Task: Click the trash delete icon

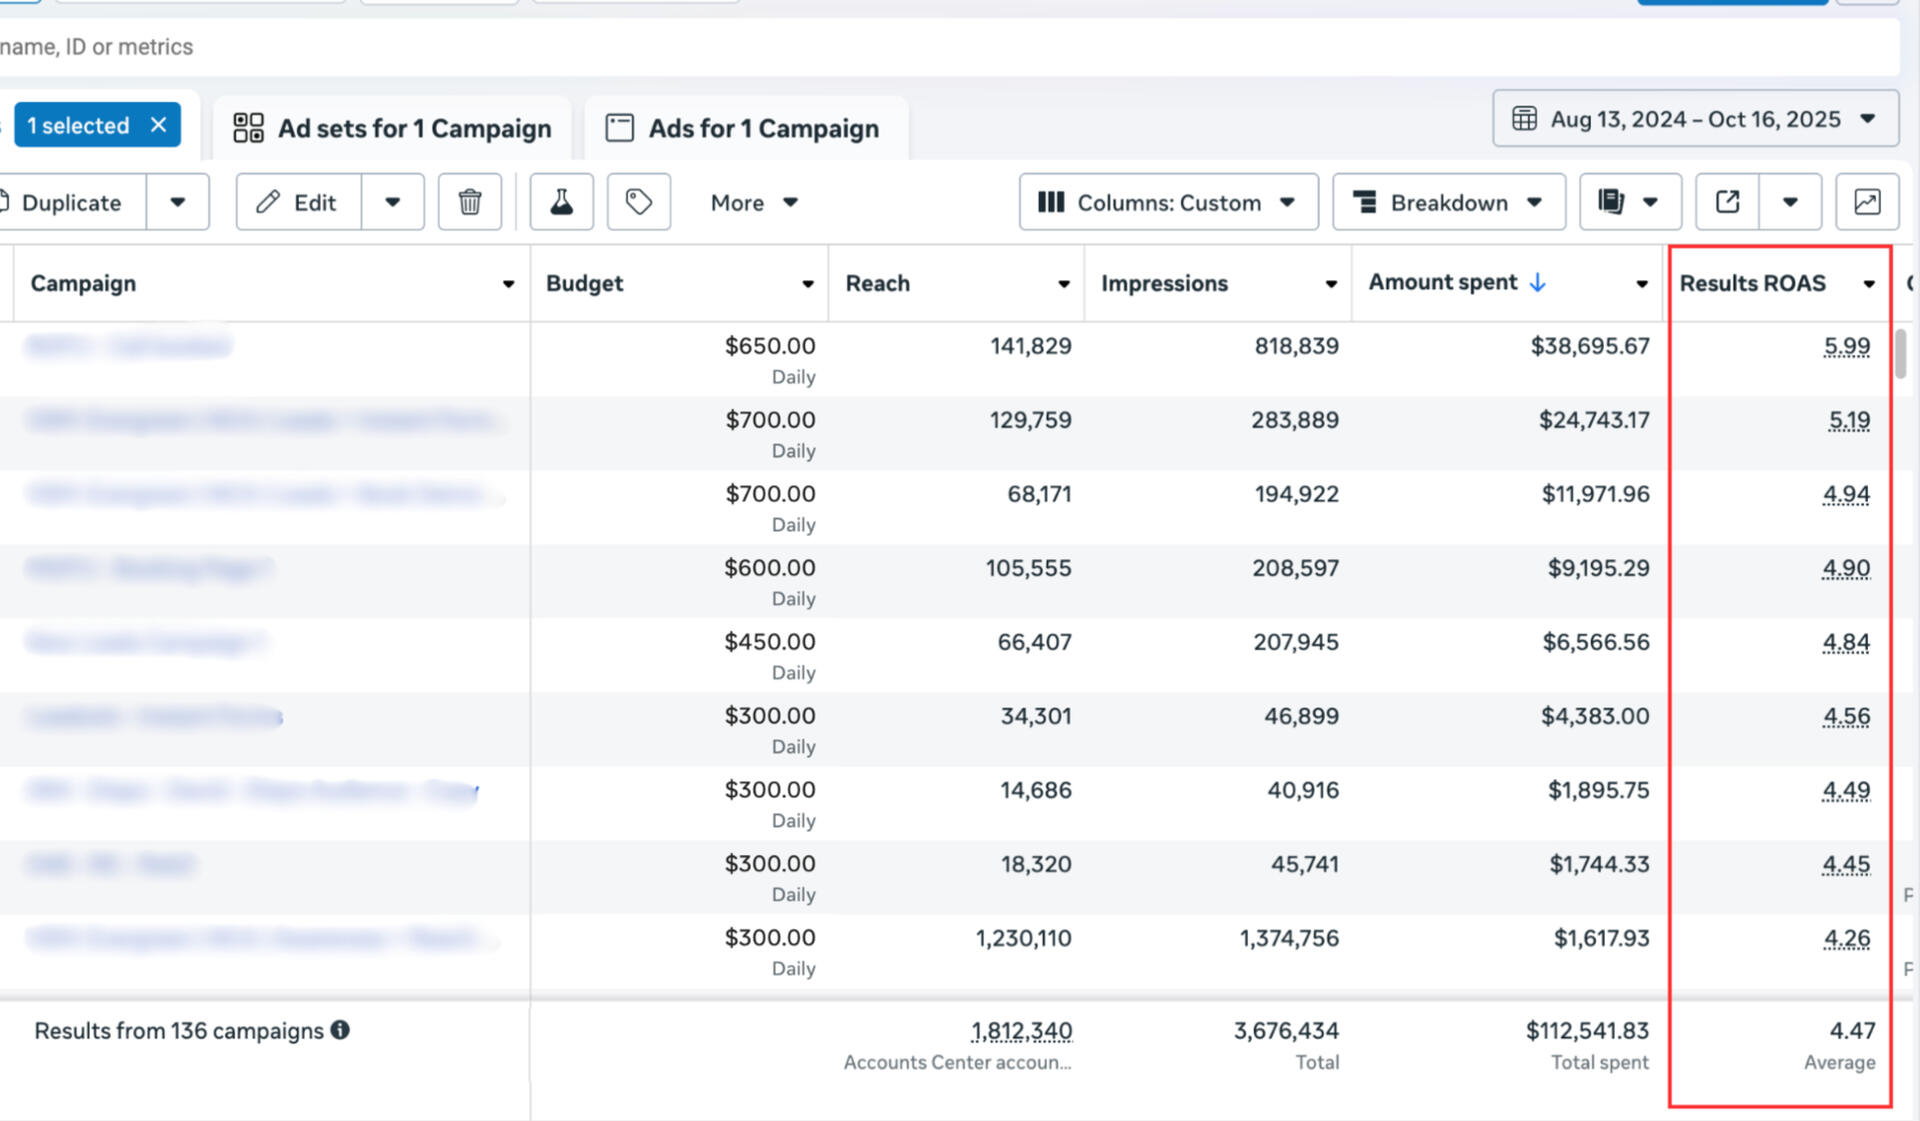Action: click(x=469, y=202)
